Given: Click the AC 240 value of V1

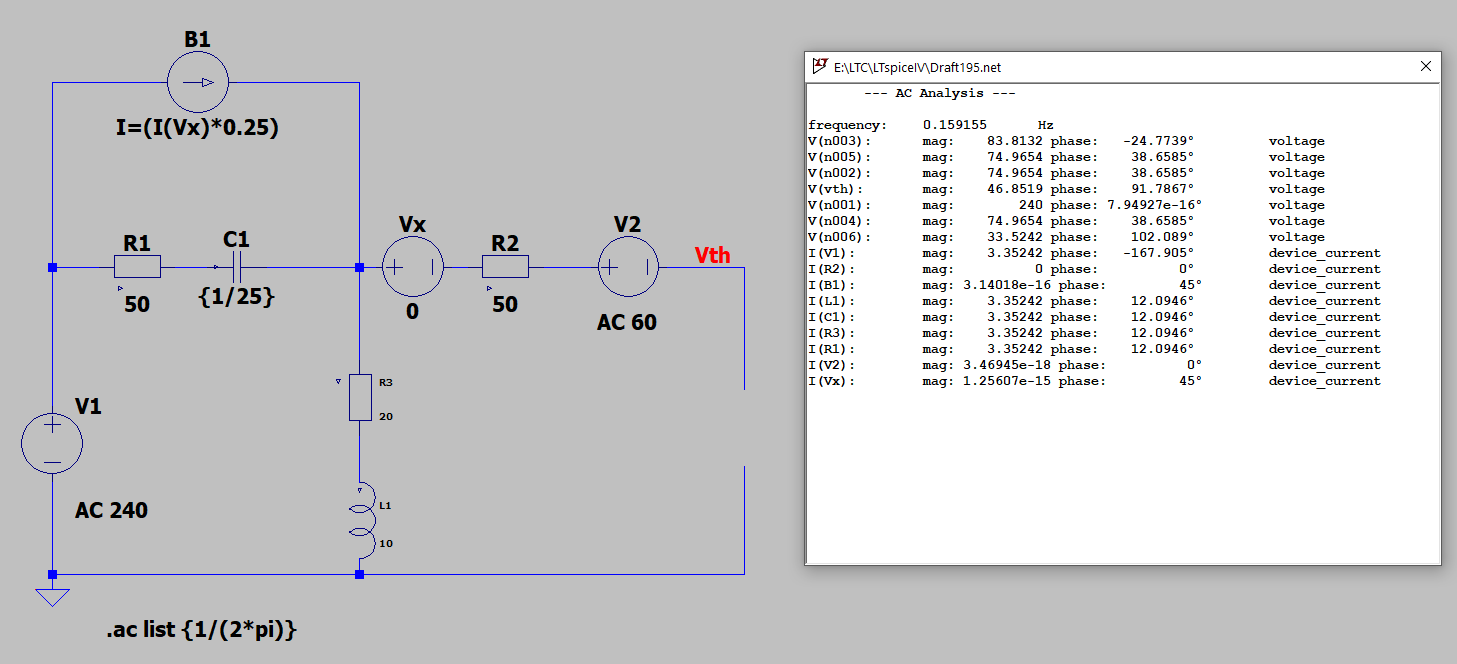Looking at the screenshot, I should tap(111, 510).
